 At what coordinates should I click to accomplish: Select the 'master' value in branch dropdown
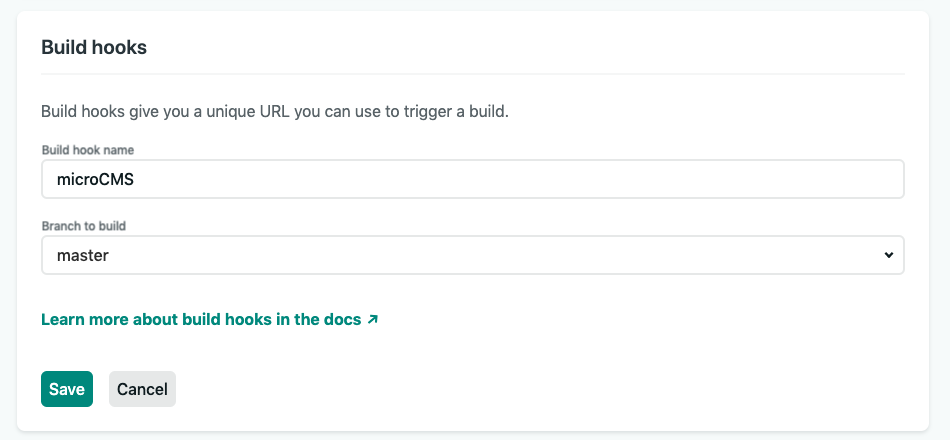tap(83, 255)
